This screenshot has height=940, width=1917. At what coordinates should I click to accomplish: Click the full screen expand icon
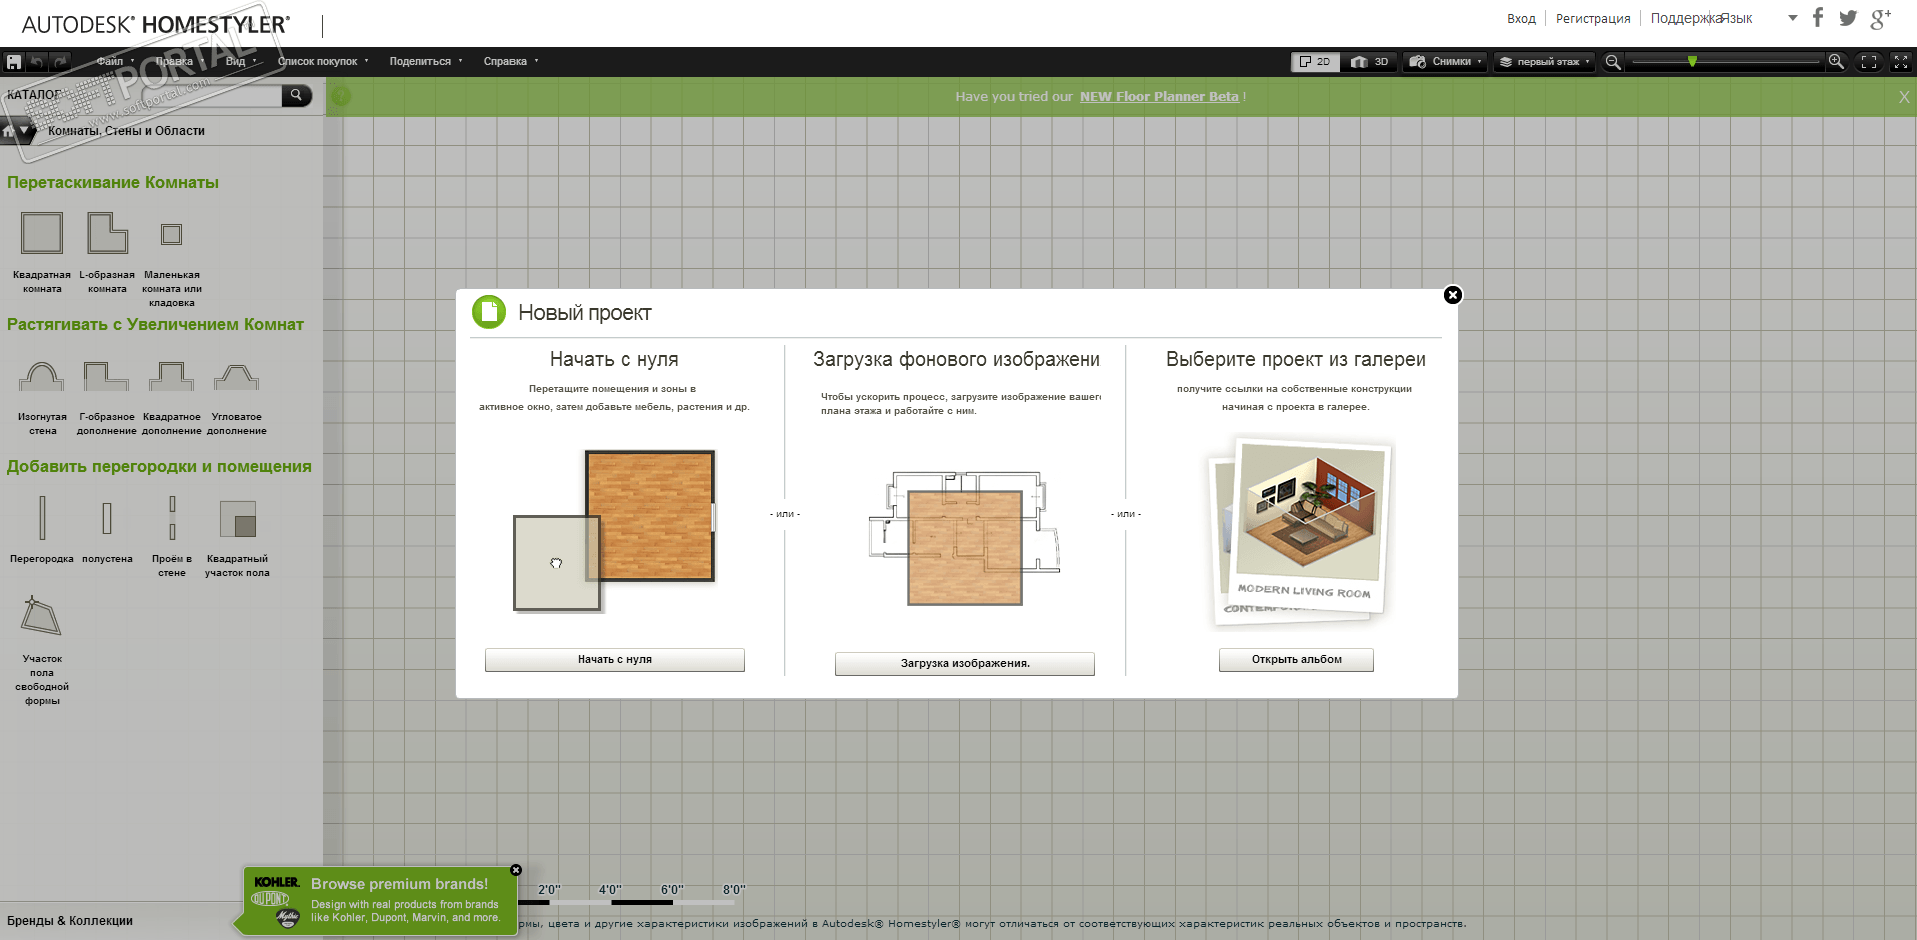pos(1901,62)
